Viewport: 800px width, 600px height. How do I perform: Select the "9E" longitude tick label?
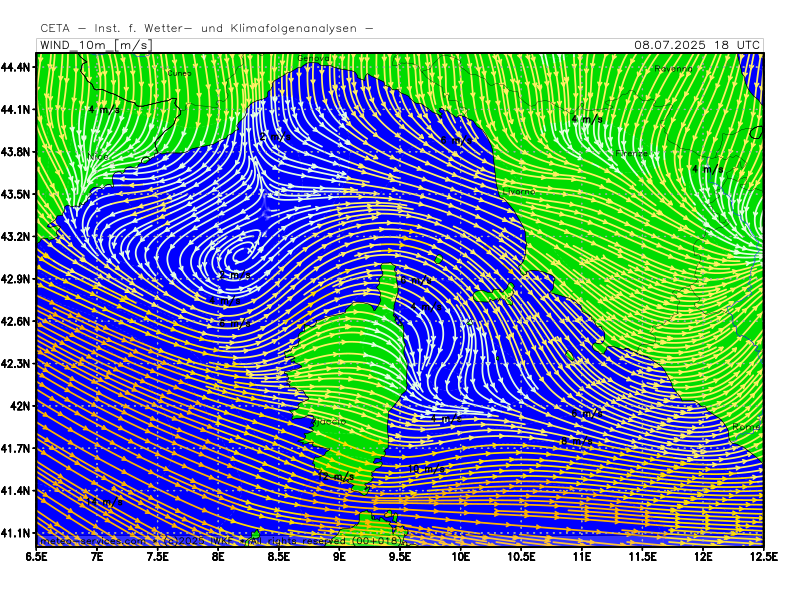[x=339, y=556]
